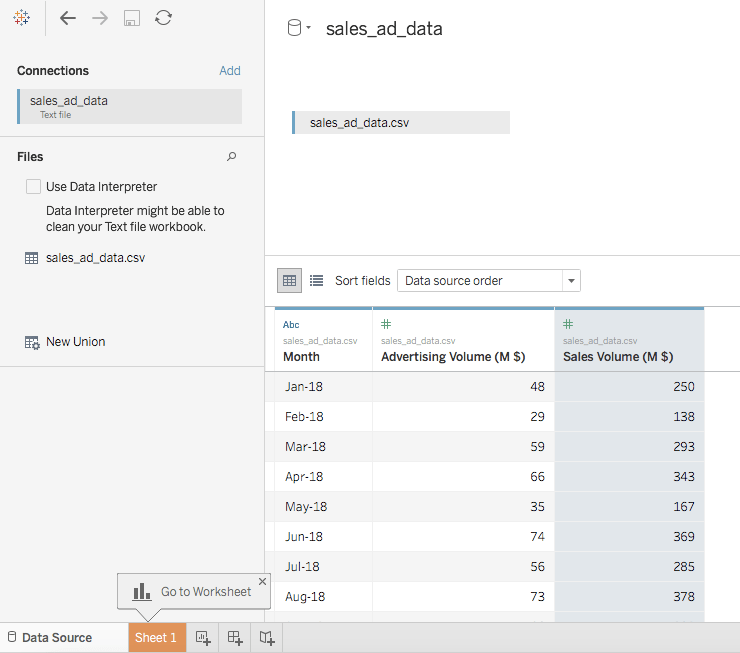
Task: Add a new dashboard
Action: point(235,637)
